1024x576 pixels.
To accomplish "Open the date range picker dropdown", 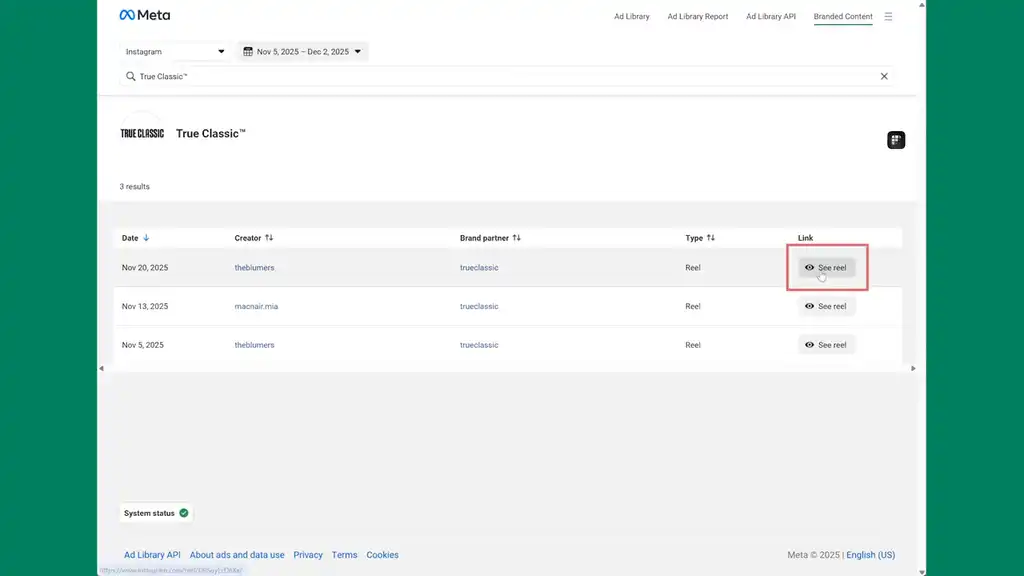I will point(303,52).
